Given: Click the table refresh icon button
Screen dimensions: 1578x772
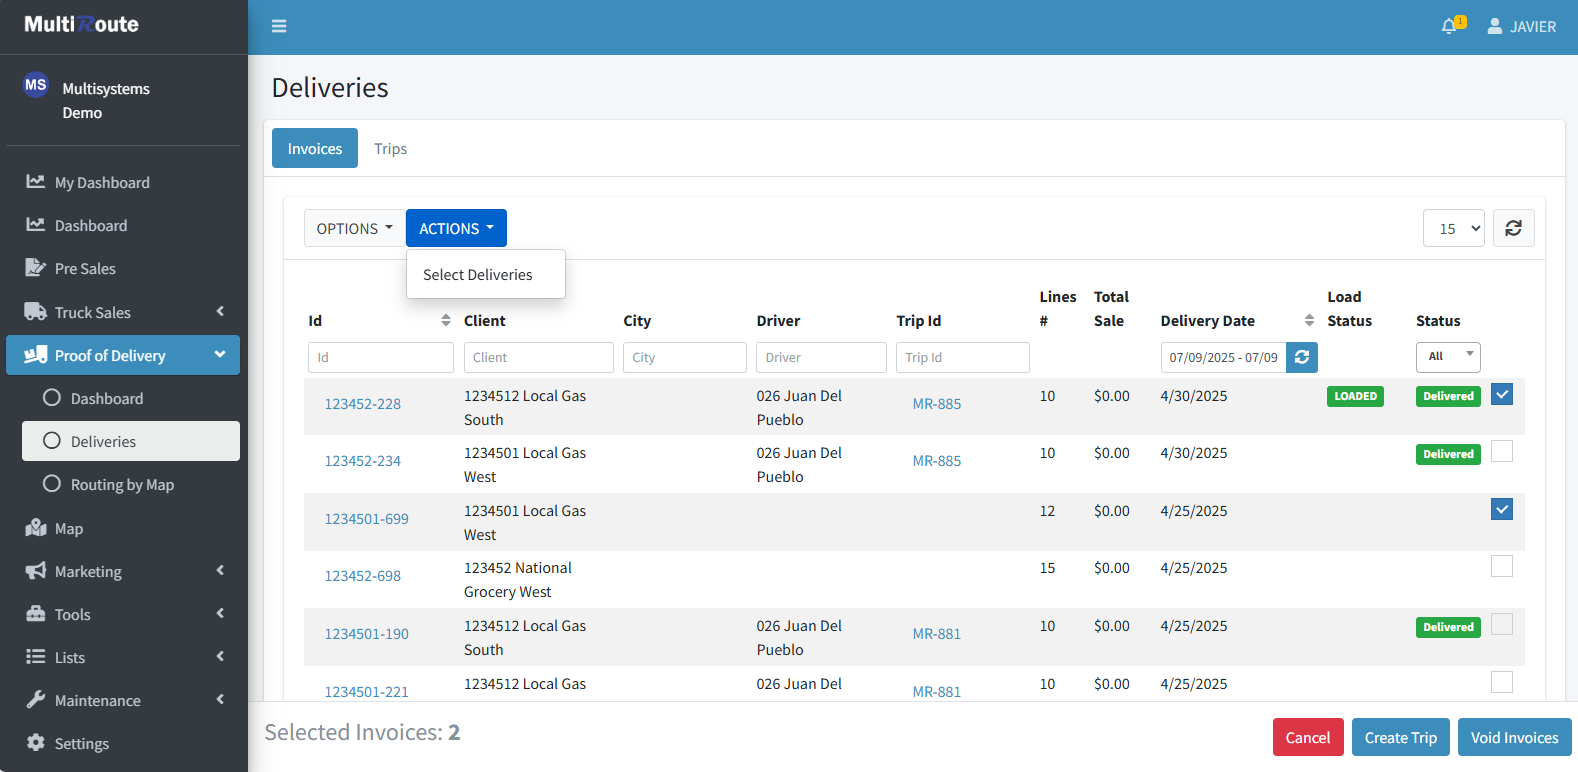Looking at the screenshot, I should [1513, 228].
